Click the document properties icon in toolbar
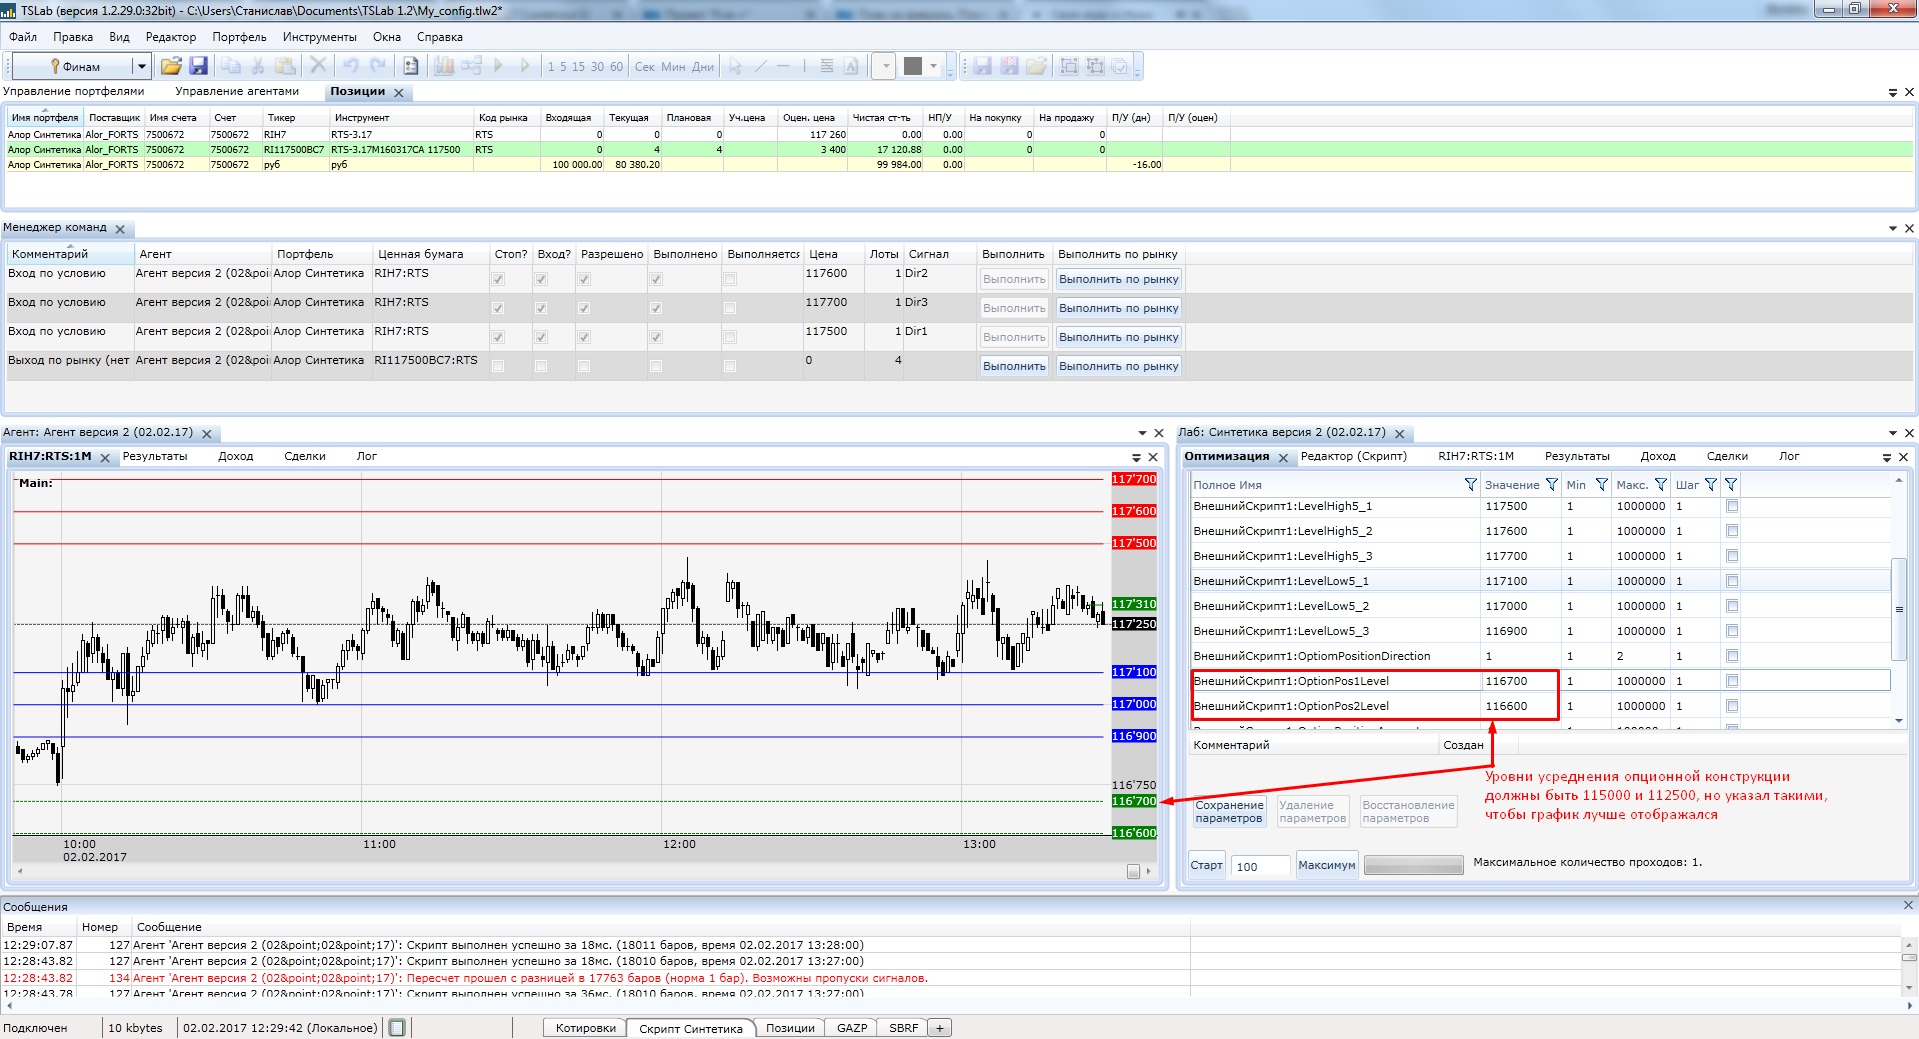Viewport: 1919px width, 1039px height. (410, 66)
